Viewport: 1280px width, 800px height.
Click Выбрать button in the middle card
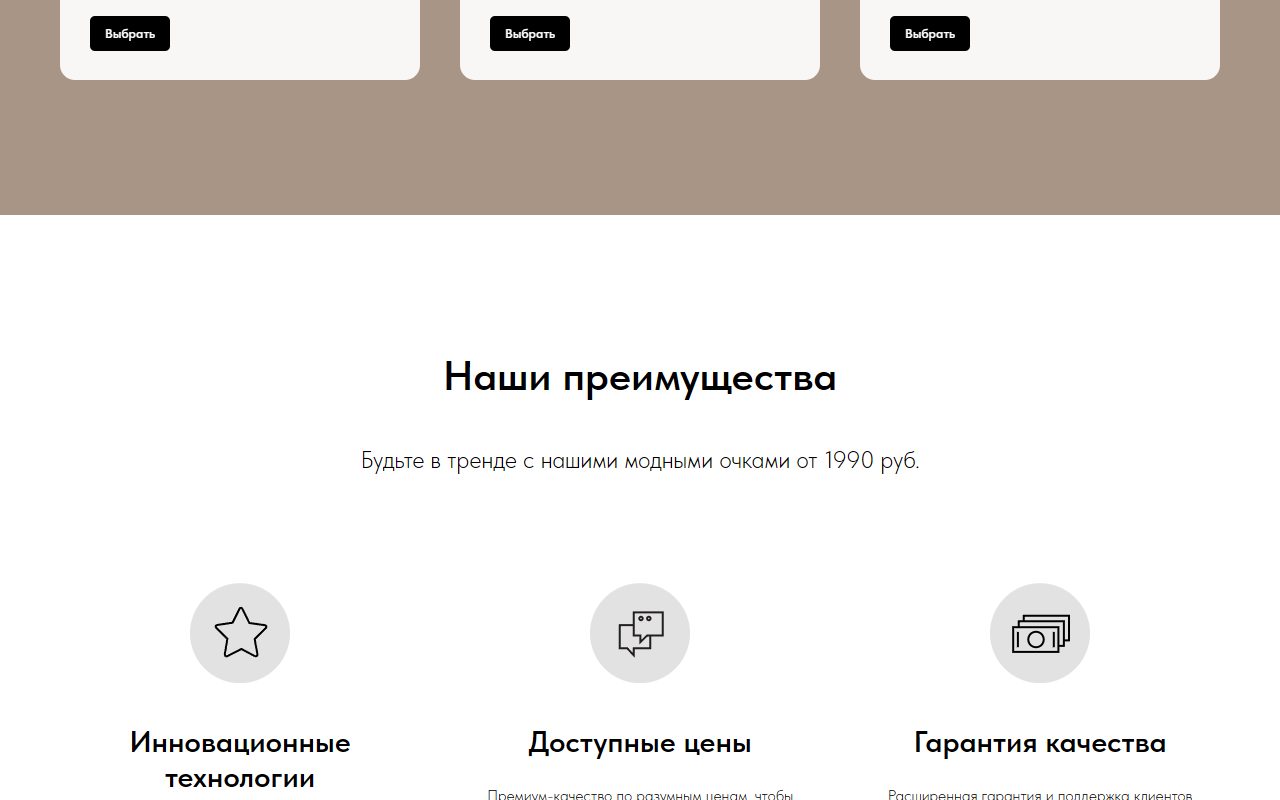point(530,34)
